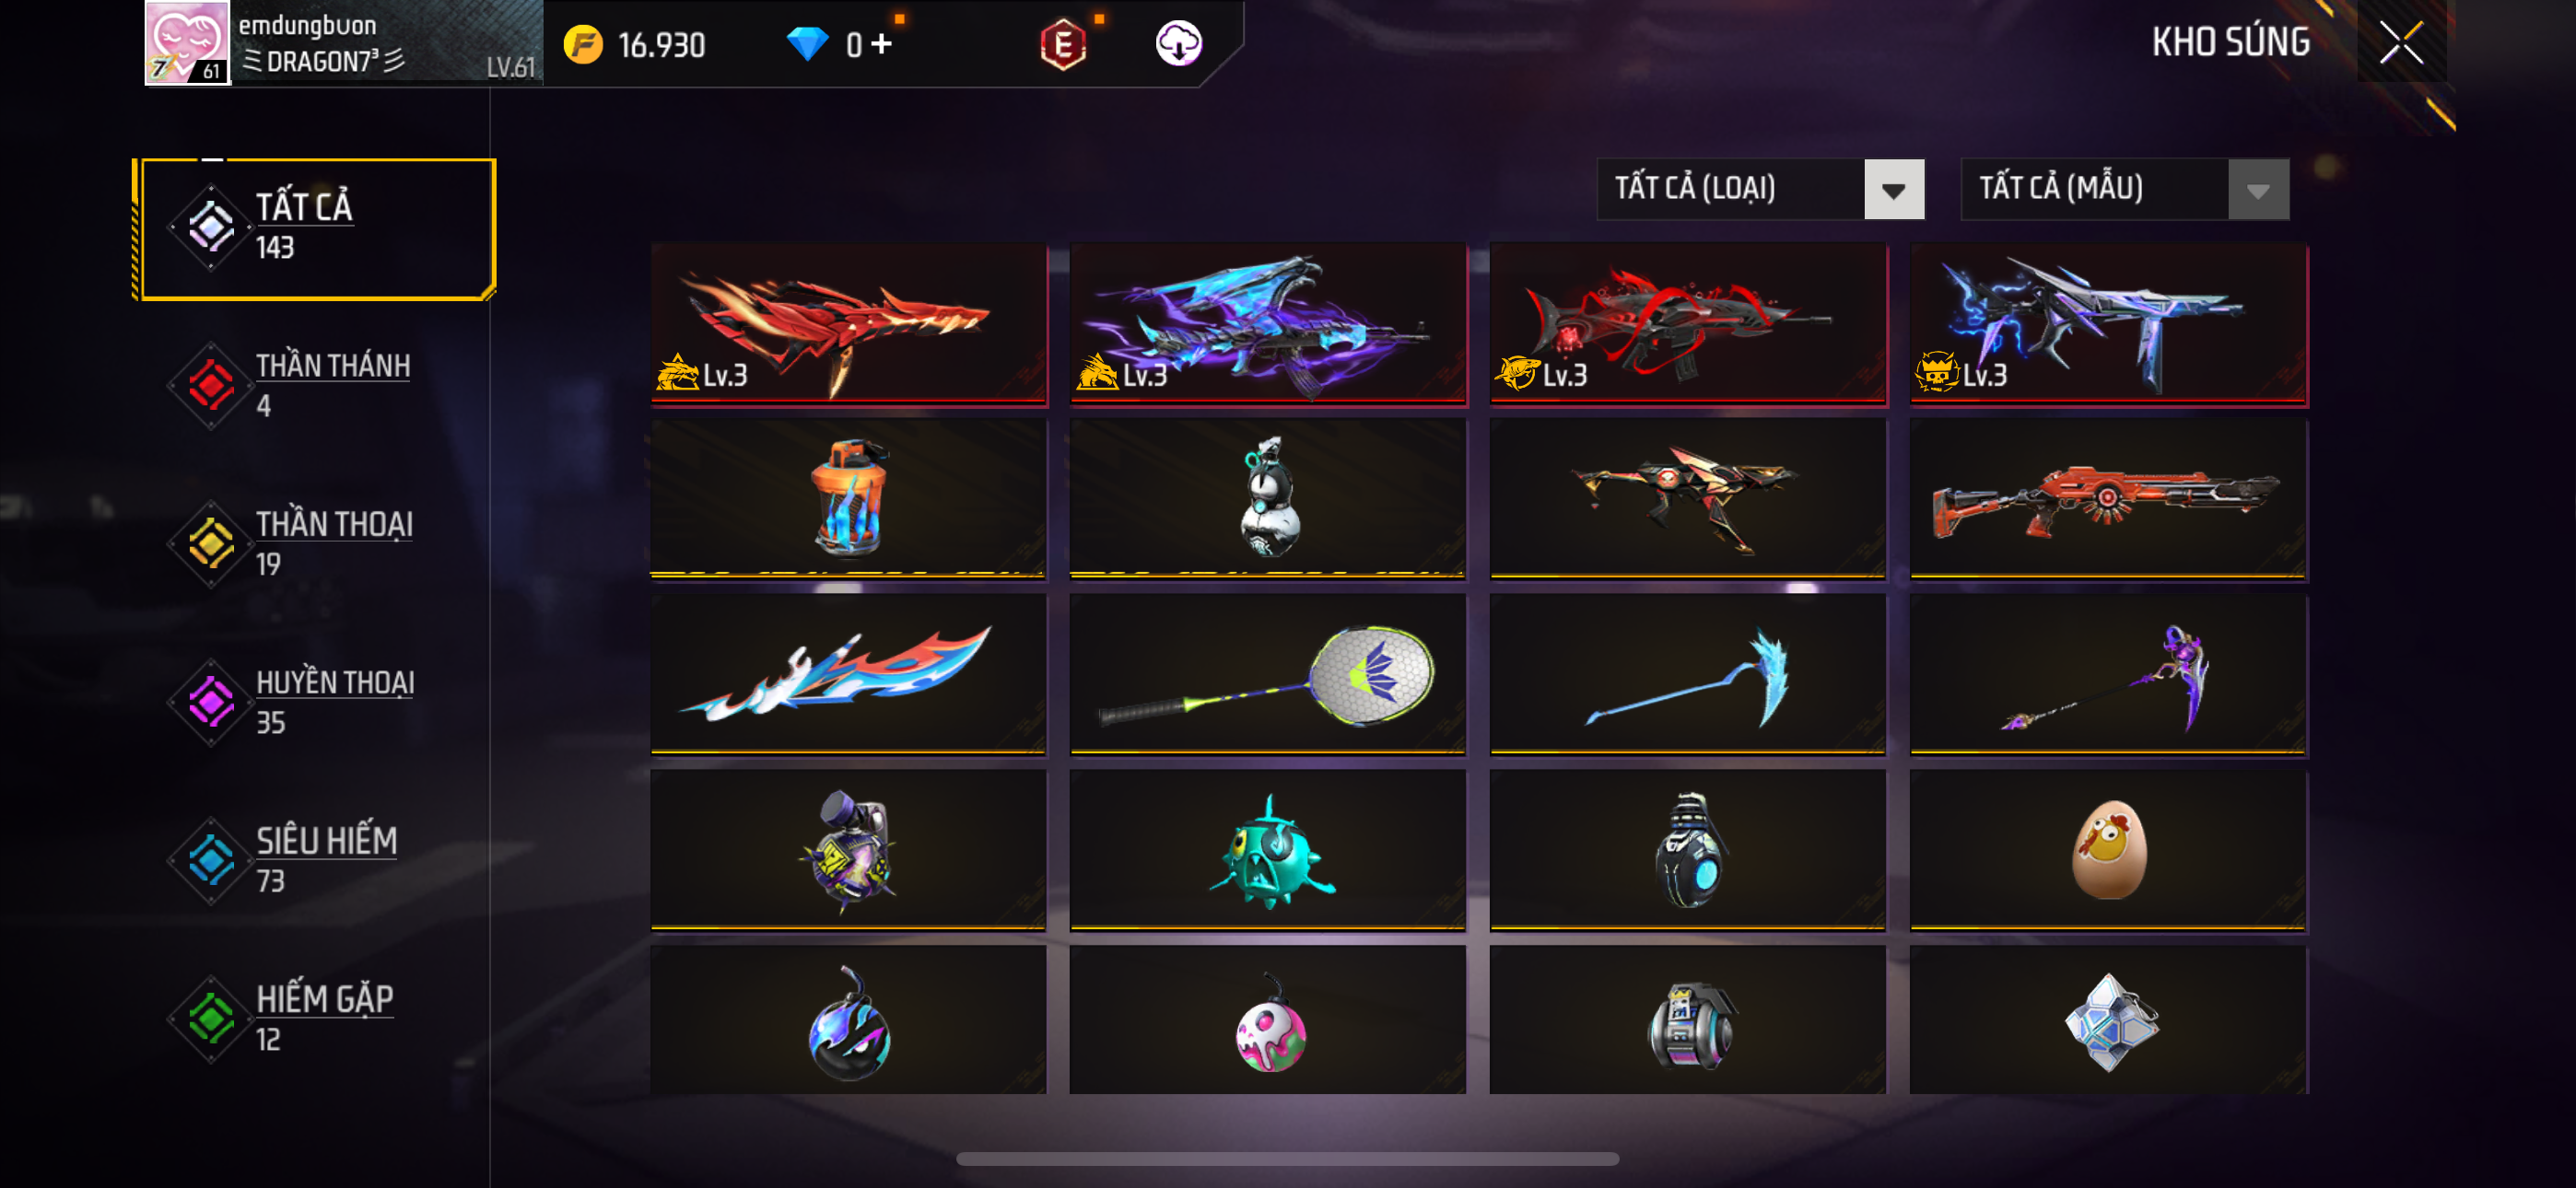
Task: Open the emdungbuon player avatar
Action: tap(187, 43)
